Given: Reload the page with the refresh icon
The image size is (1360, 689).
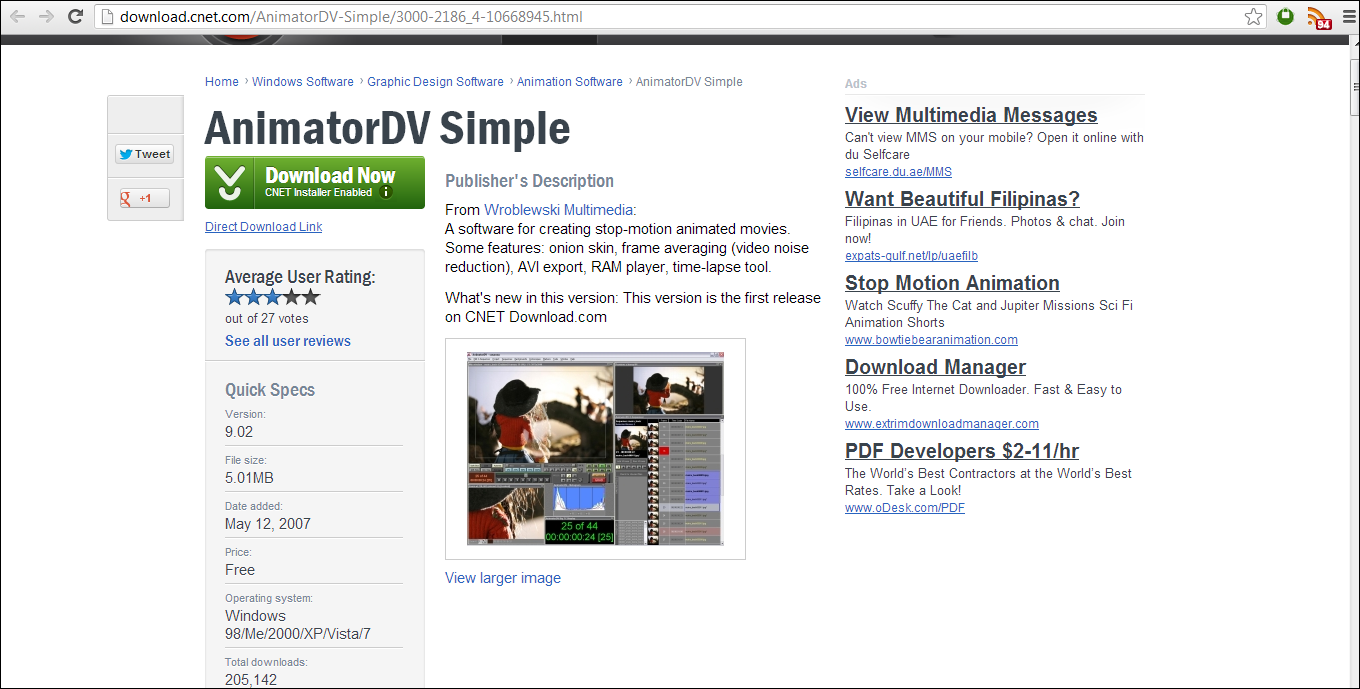Looking at the screenshot, I should [x=75, y=16].
